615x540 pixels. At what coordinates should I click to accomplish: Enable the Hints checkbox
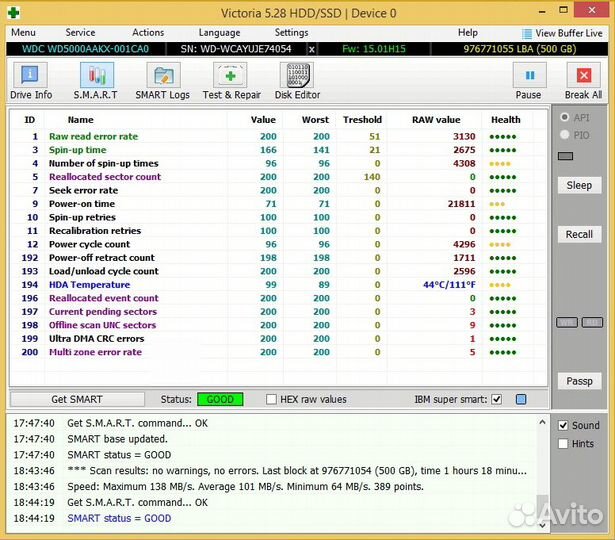pos(563,444)
